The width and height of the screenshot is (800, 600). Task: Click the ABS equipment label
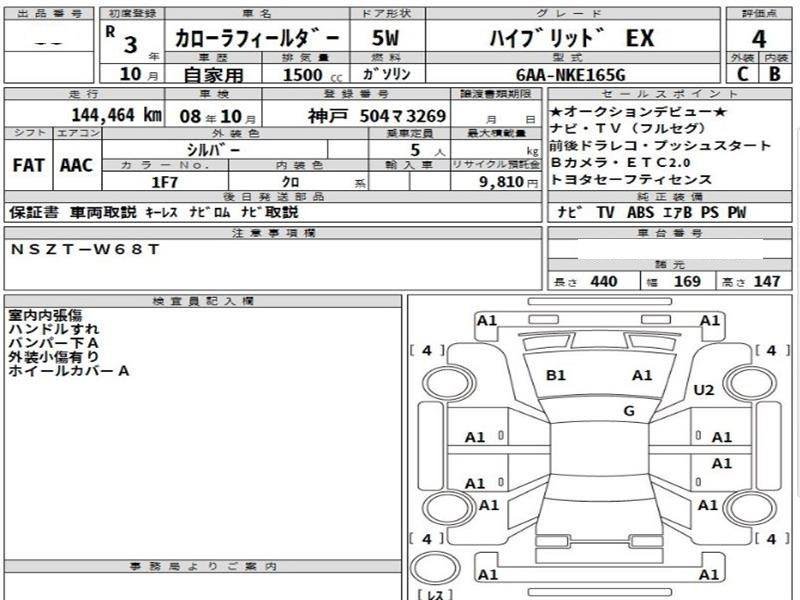[640, 212]
